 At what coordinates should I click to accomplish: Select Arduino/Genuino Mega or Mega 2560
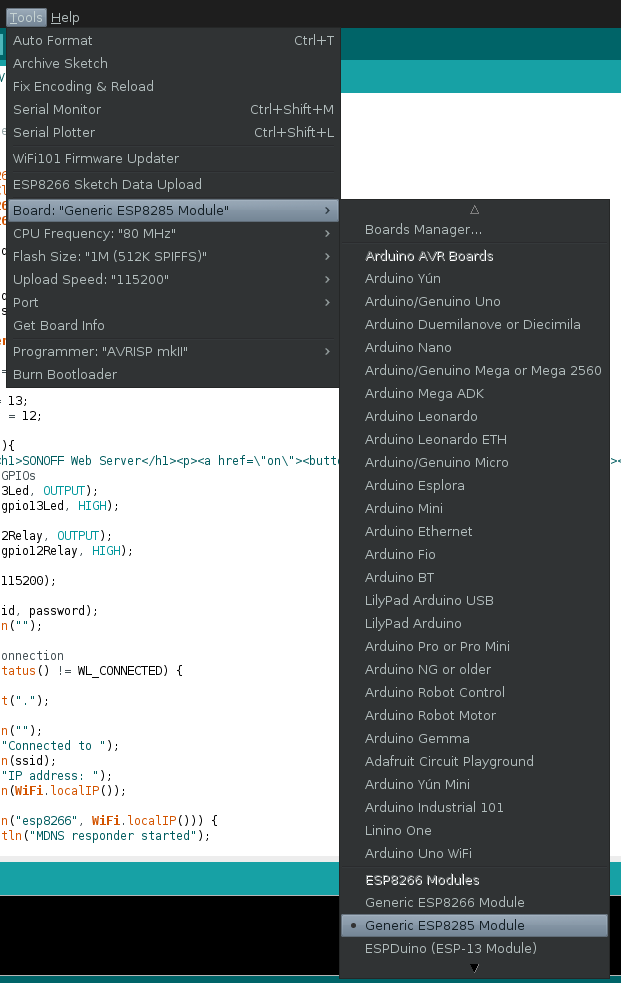coord(474,371)
